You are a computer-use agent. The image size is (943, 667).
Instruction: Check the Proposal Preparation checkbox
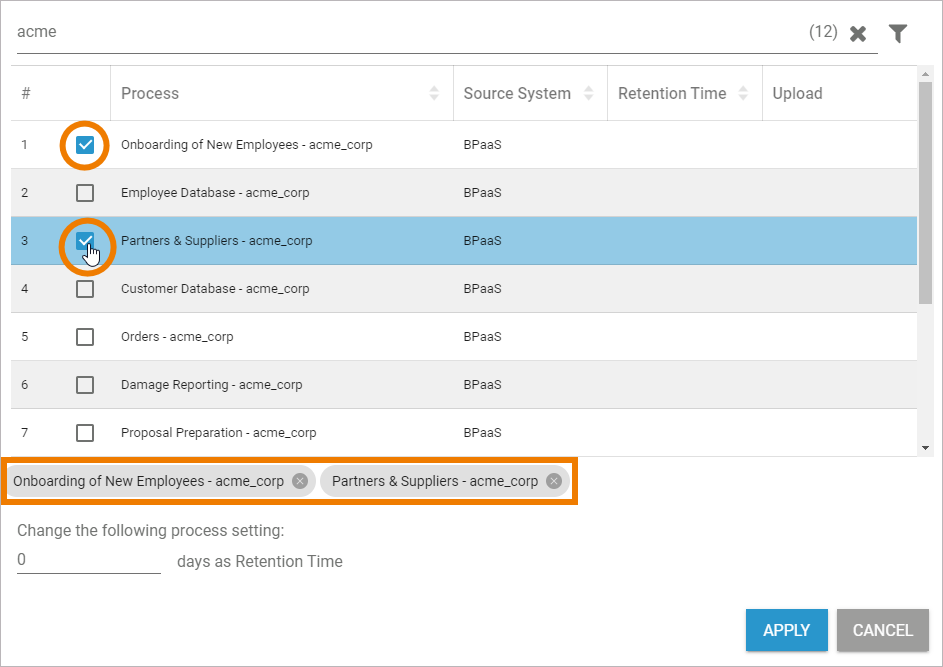coord(85,433)
